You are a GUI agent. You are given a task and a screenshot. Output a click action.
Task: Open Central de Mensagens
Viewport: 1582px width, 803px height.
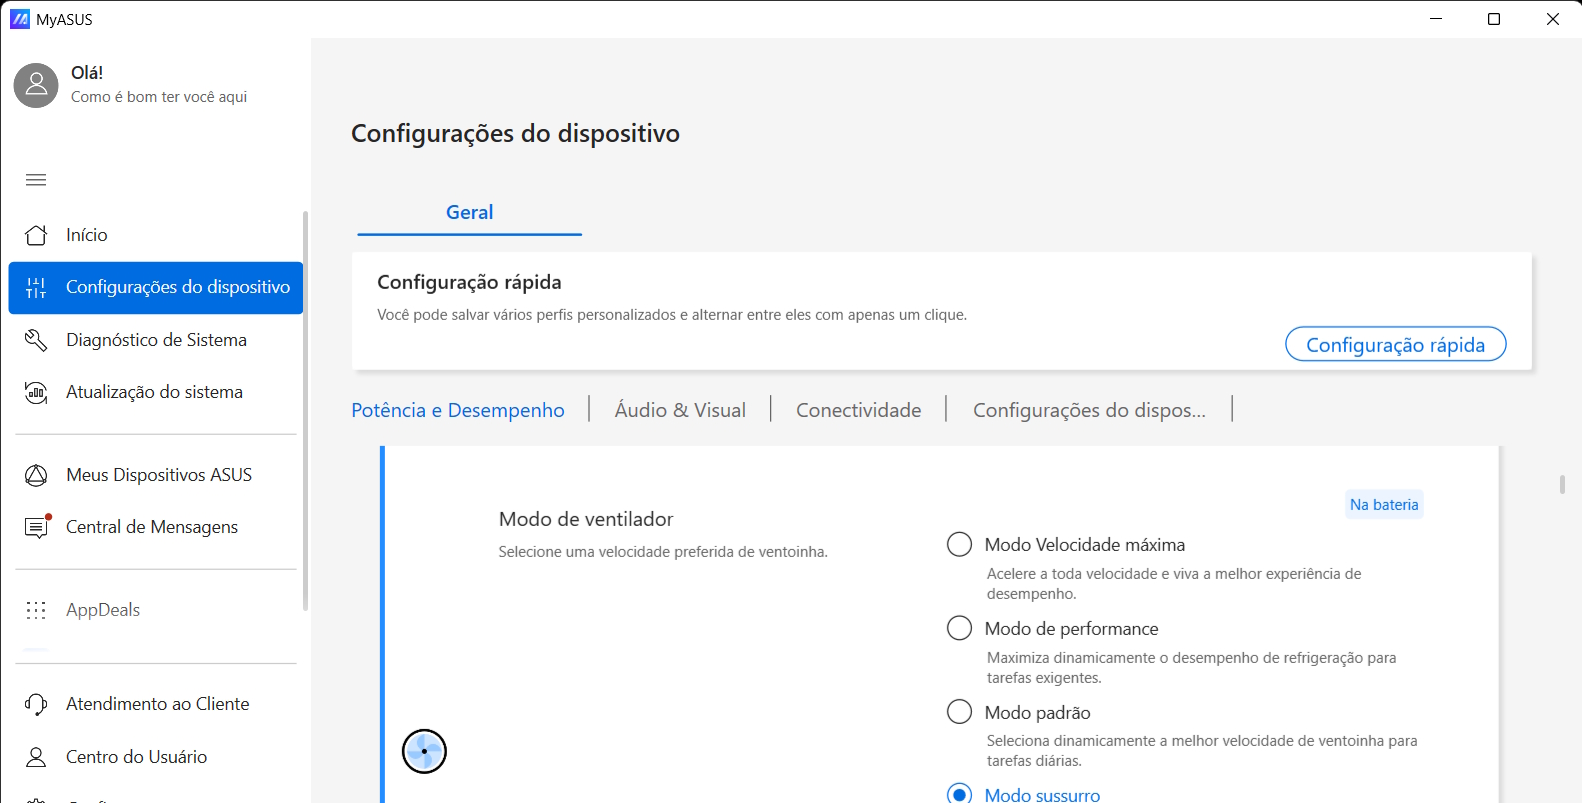(x=155, y=527)
